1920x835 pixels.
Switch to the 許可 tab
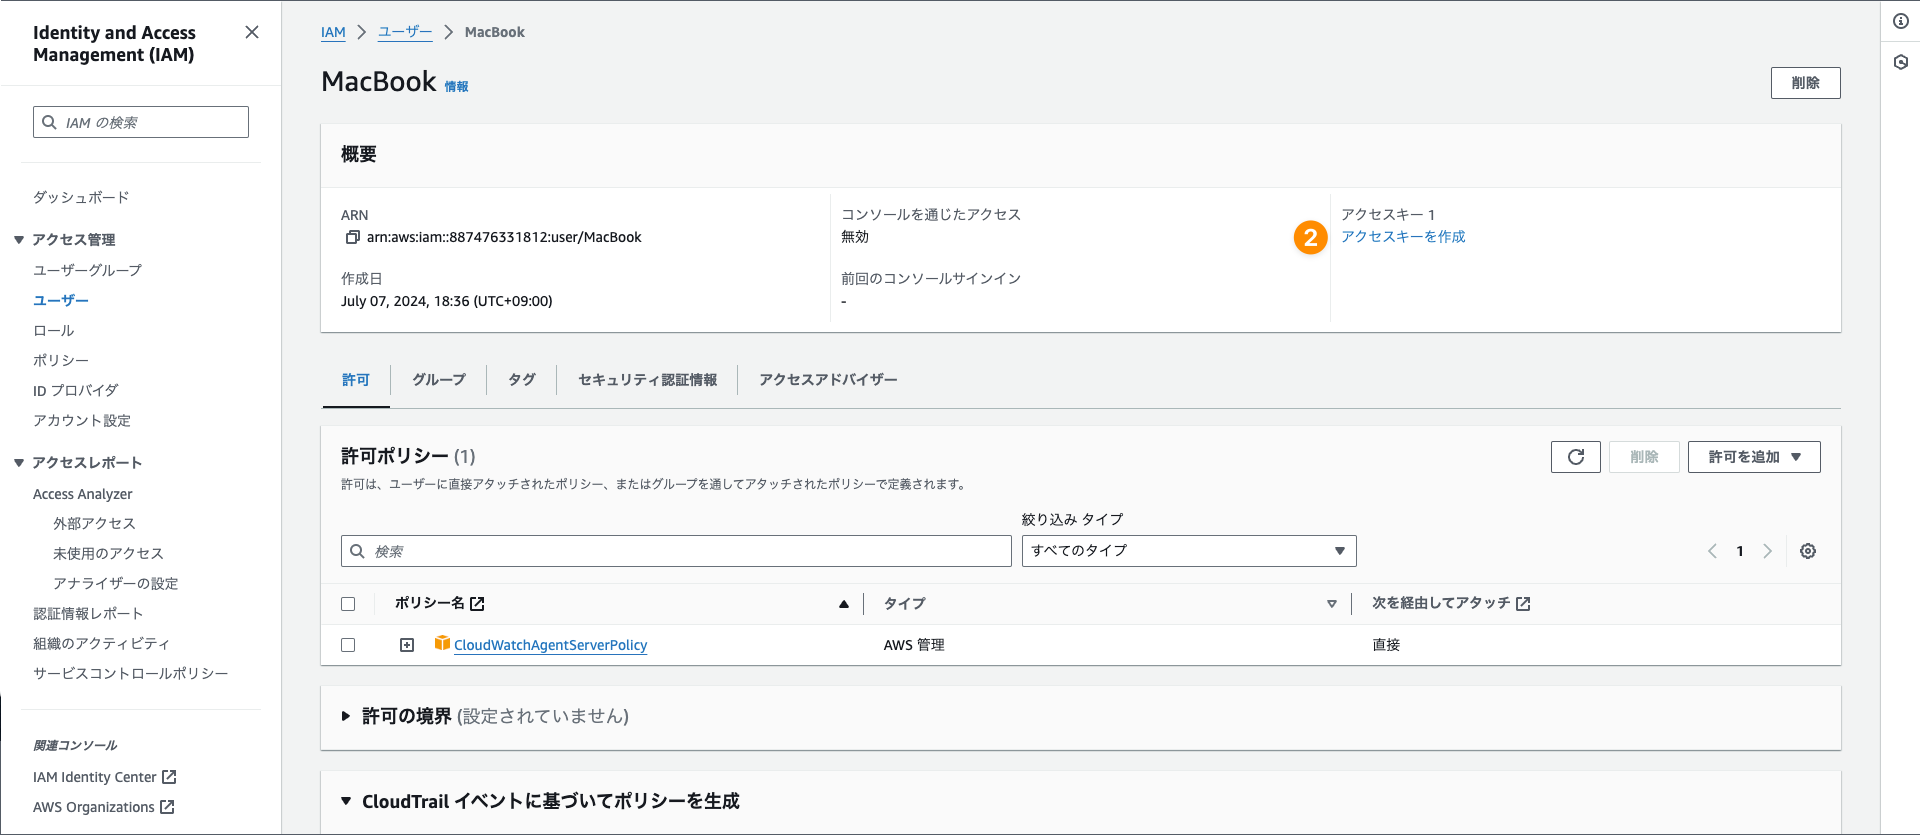[x=356, y=380]
